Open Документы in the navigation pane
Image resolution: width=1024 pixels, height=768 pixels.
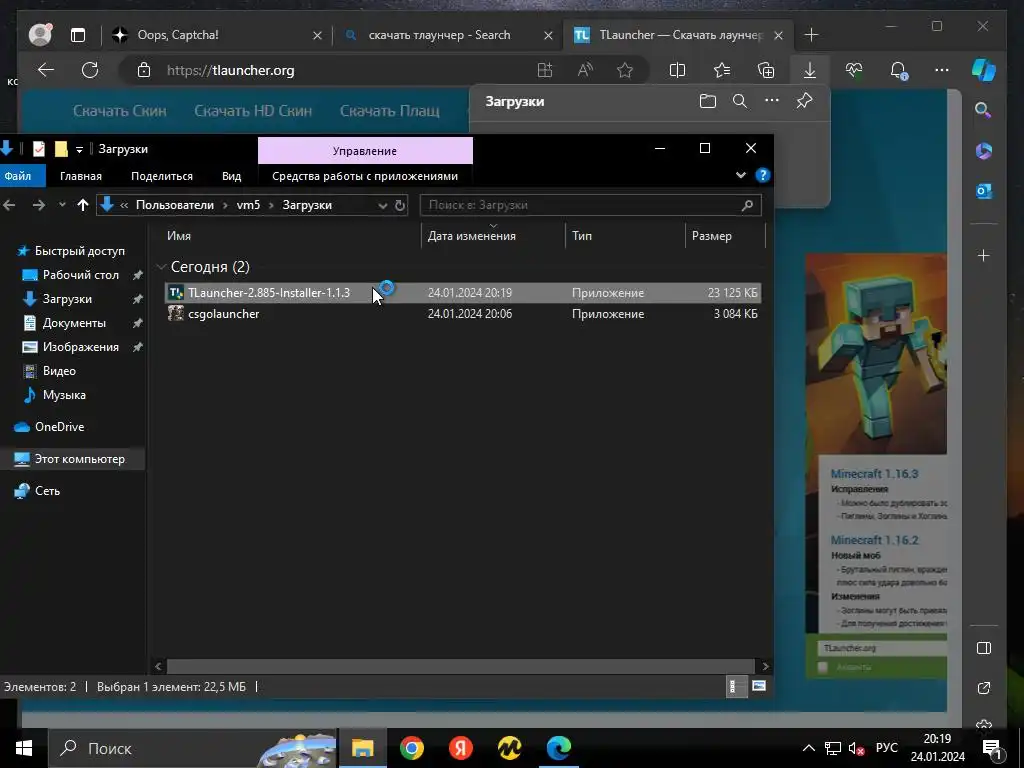[74, 323]
